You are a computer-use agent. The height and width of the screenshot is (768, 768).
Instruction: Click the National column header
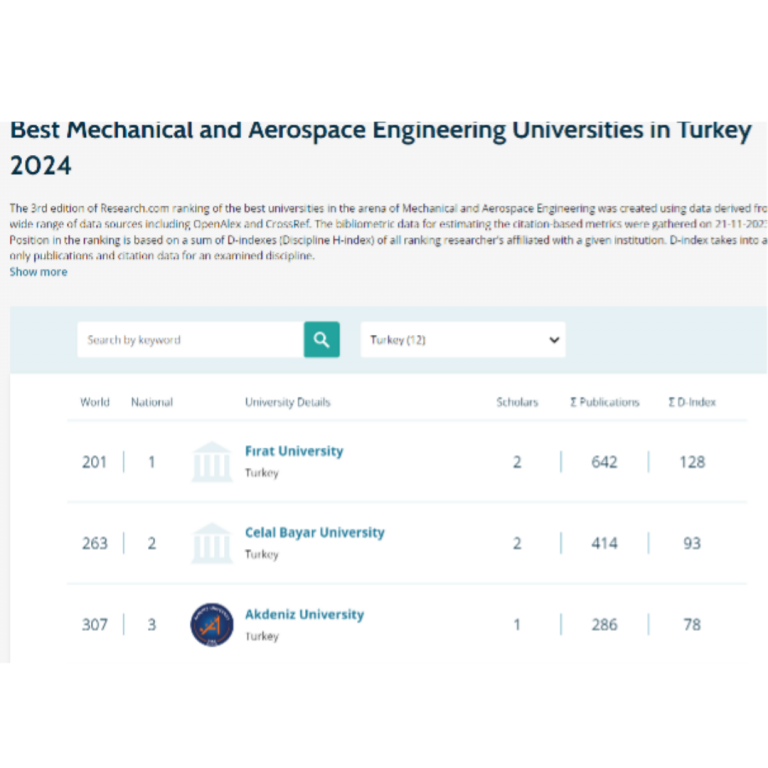tap(152, 402)
